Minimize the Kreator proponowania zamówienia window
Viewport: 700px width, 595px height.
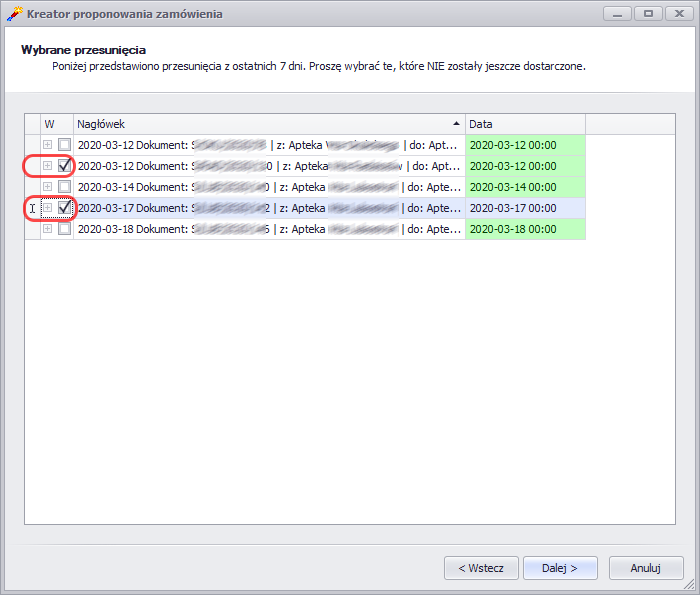[619, 14]
